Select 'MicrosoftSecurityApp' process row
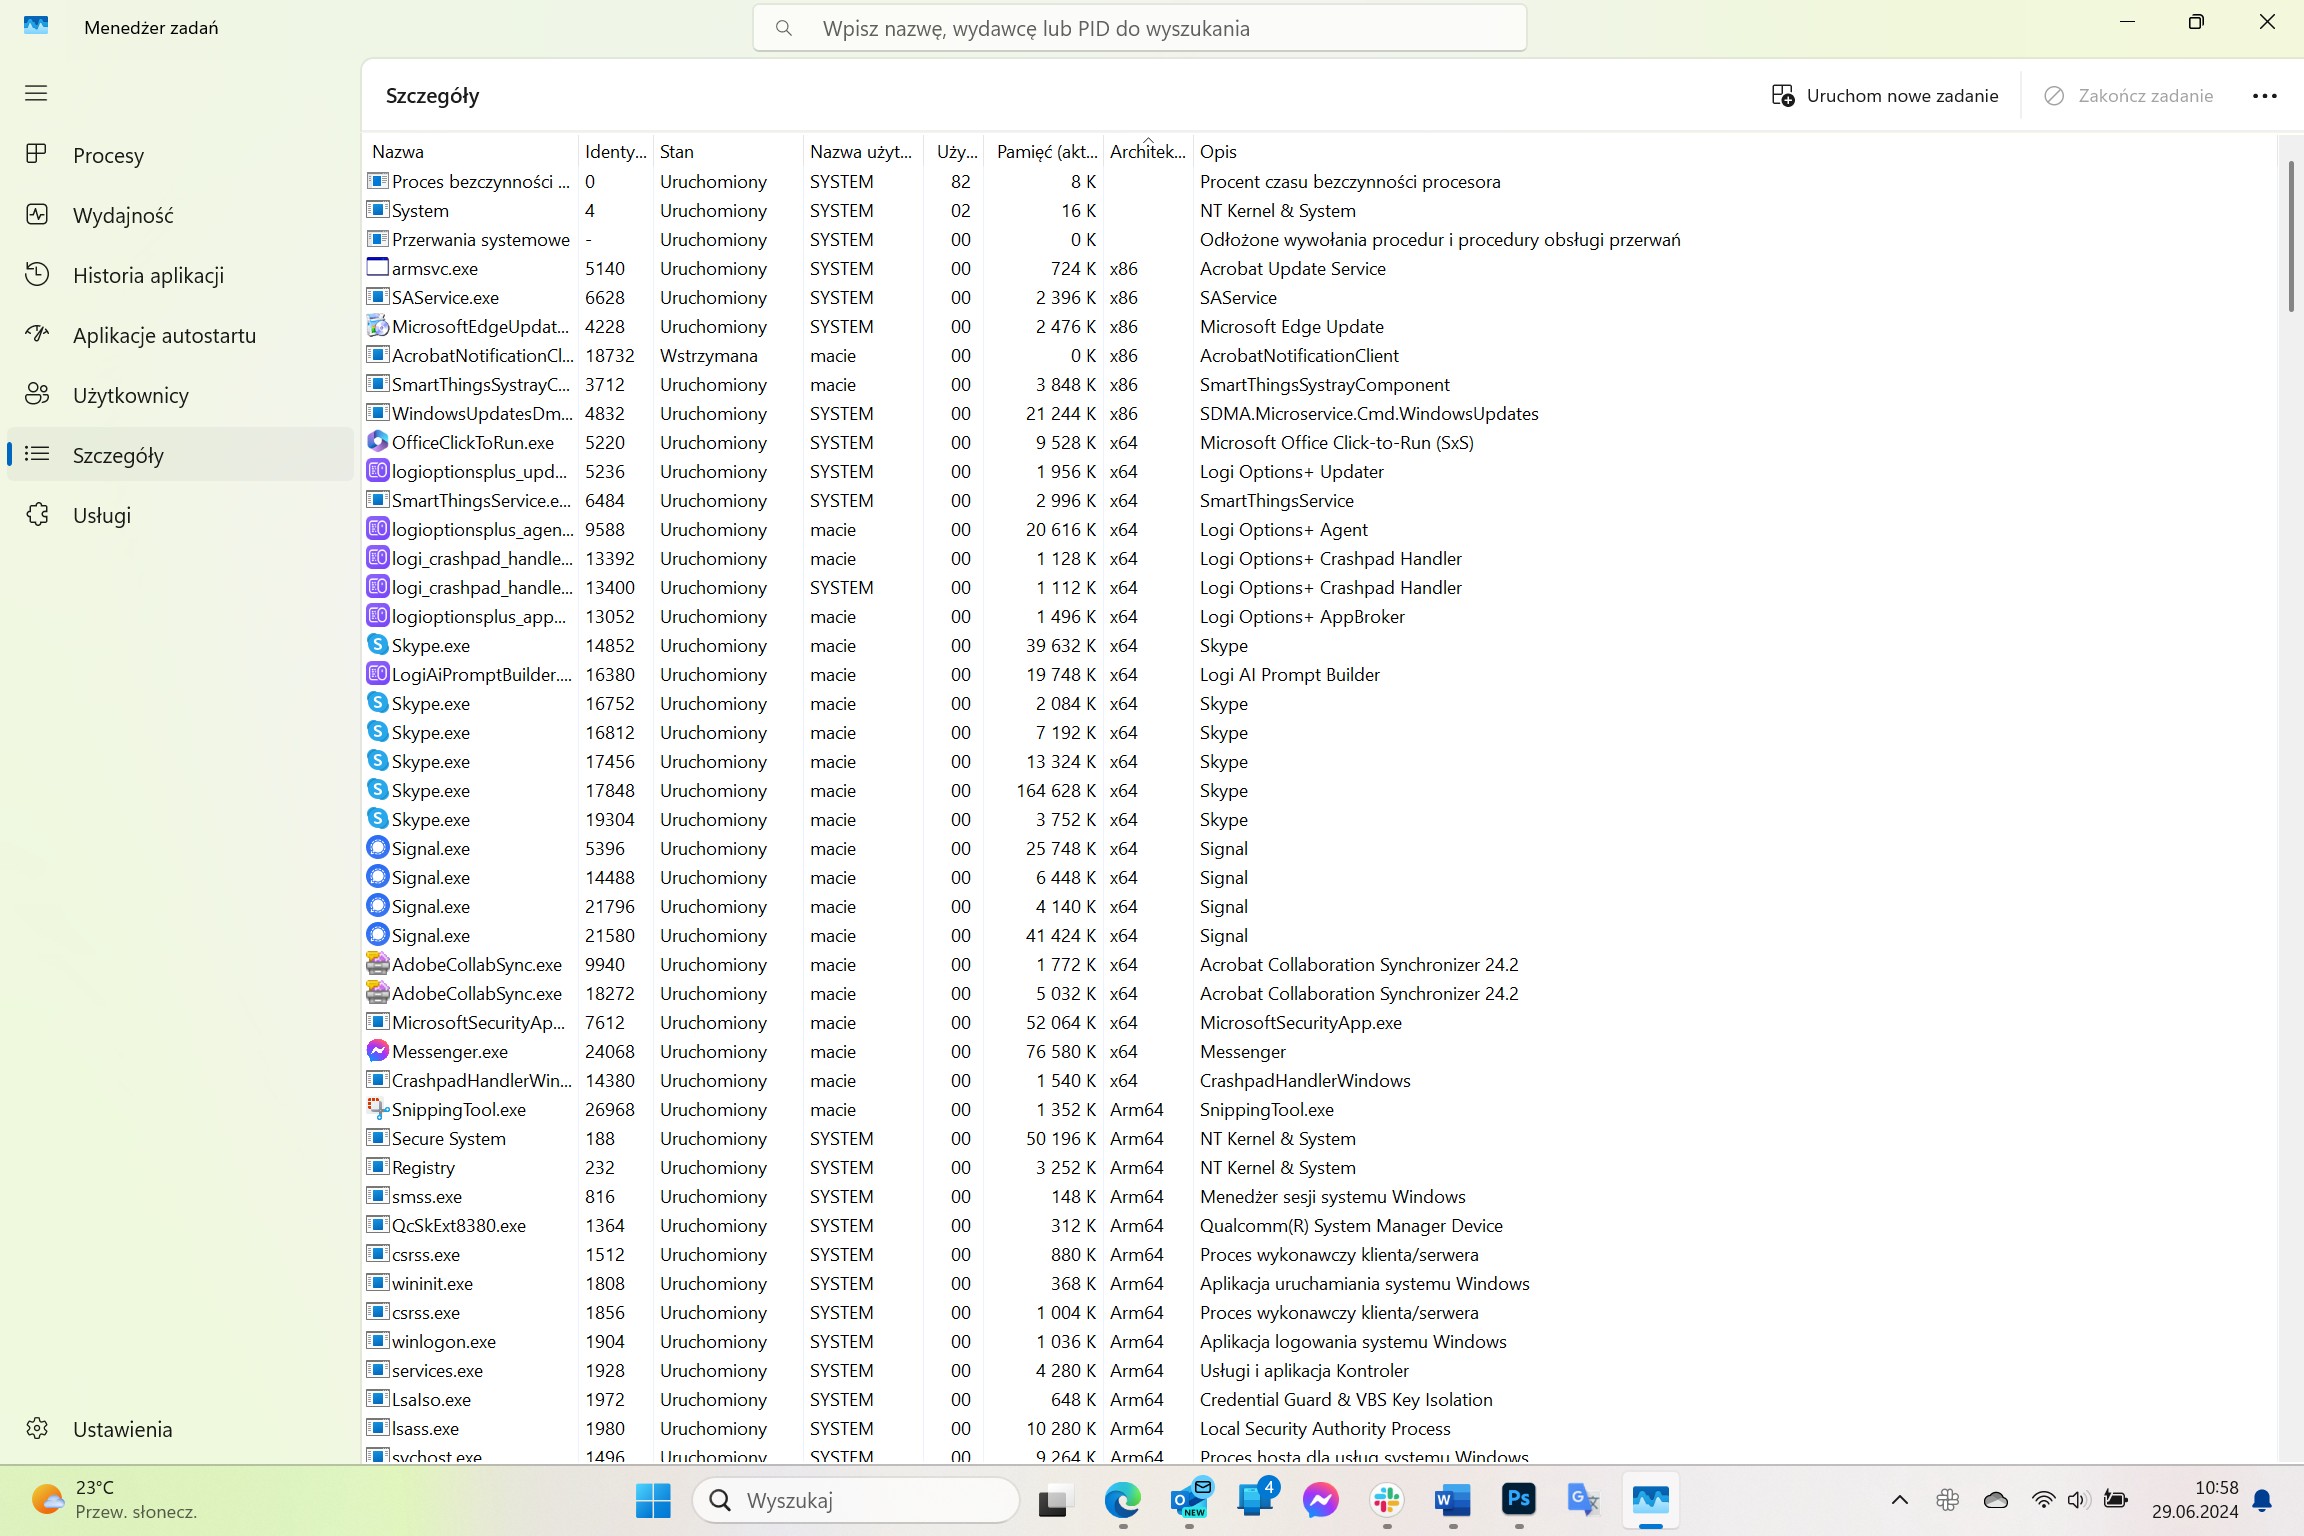This screenshot has height=1536, width=2304. 1320,1022
